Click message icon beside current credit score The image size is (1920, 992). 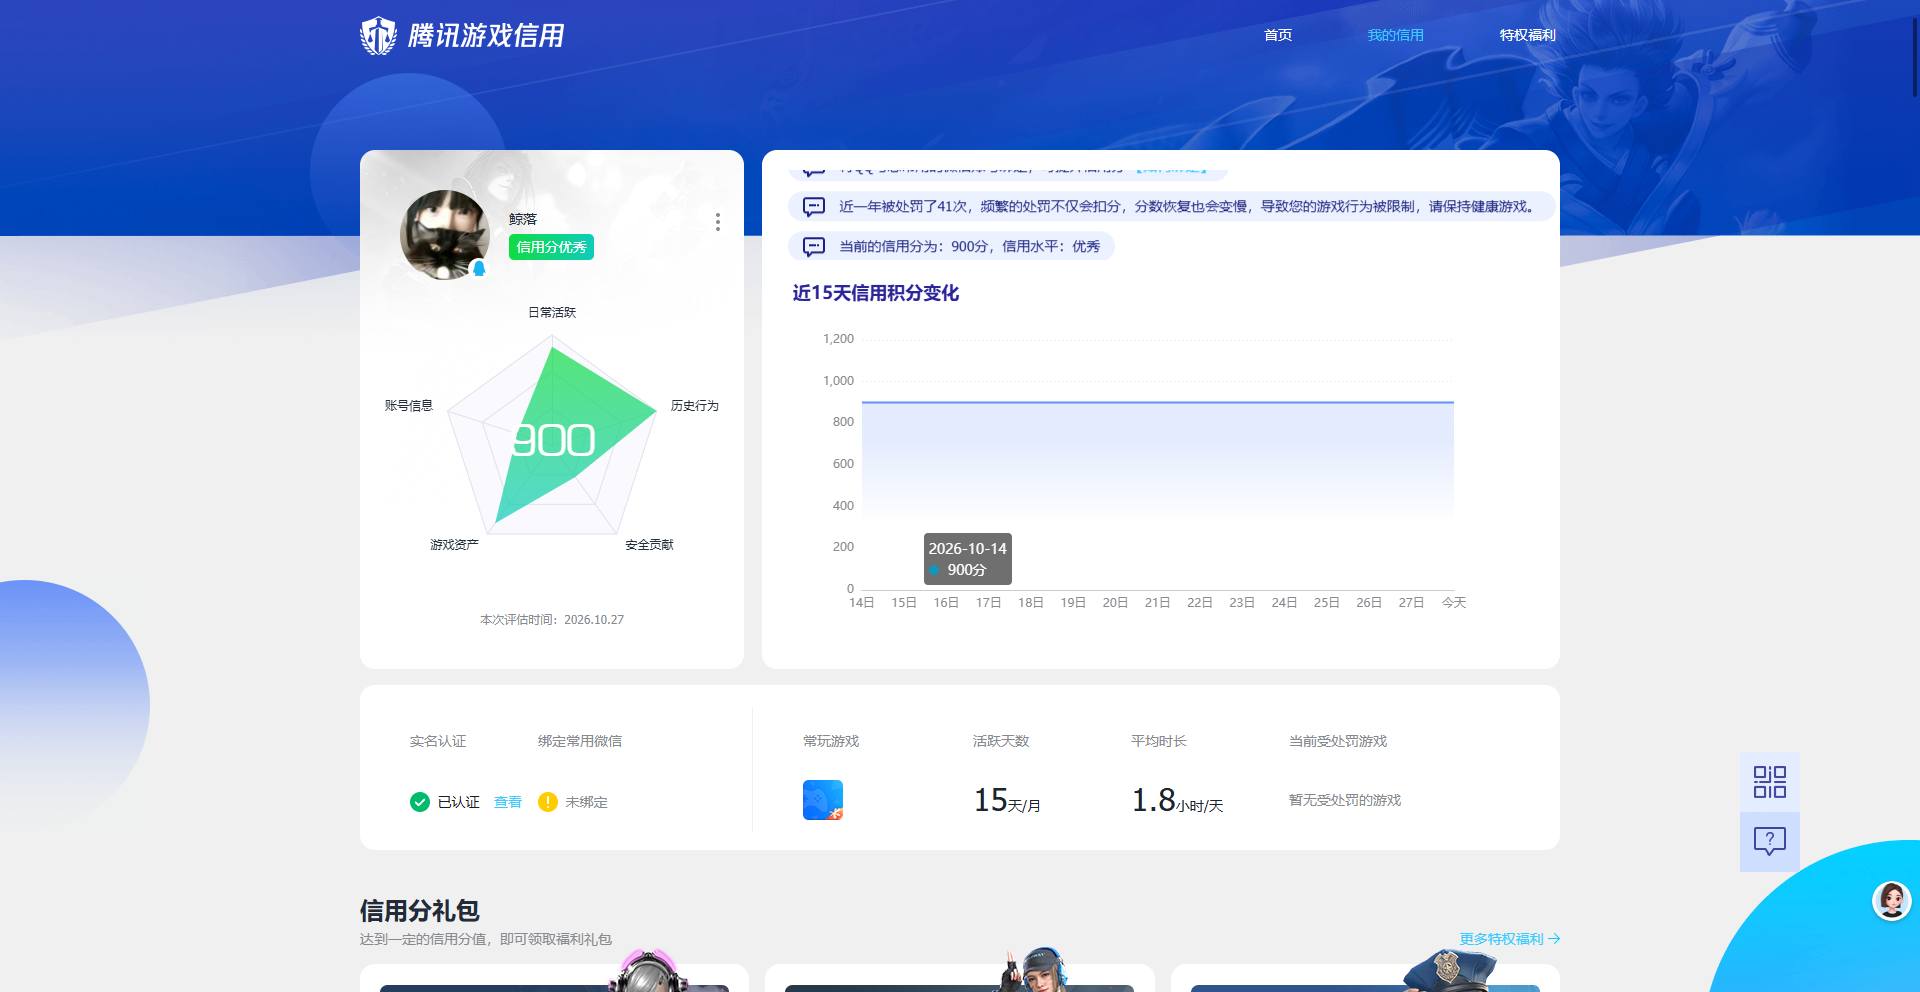tap(814, 247)
